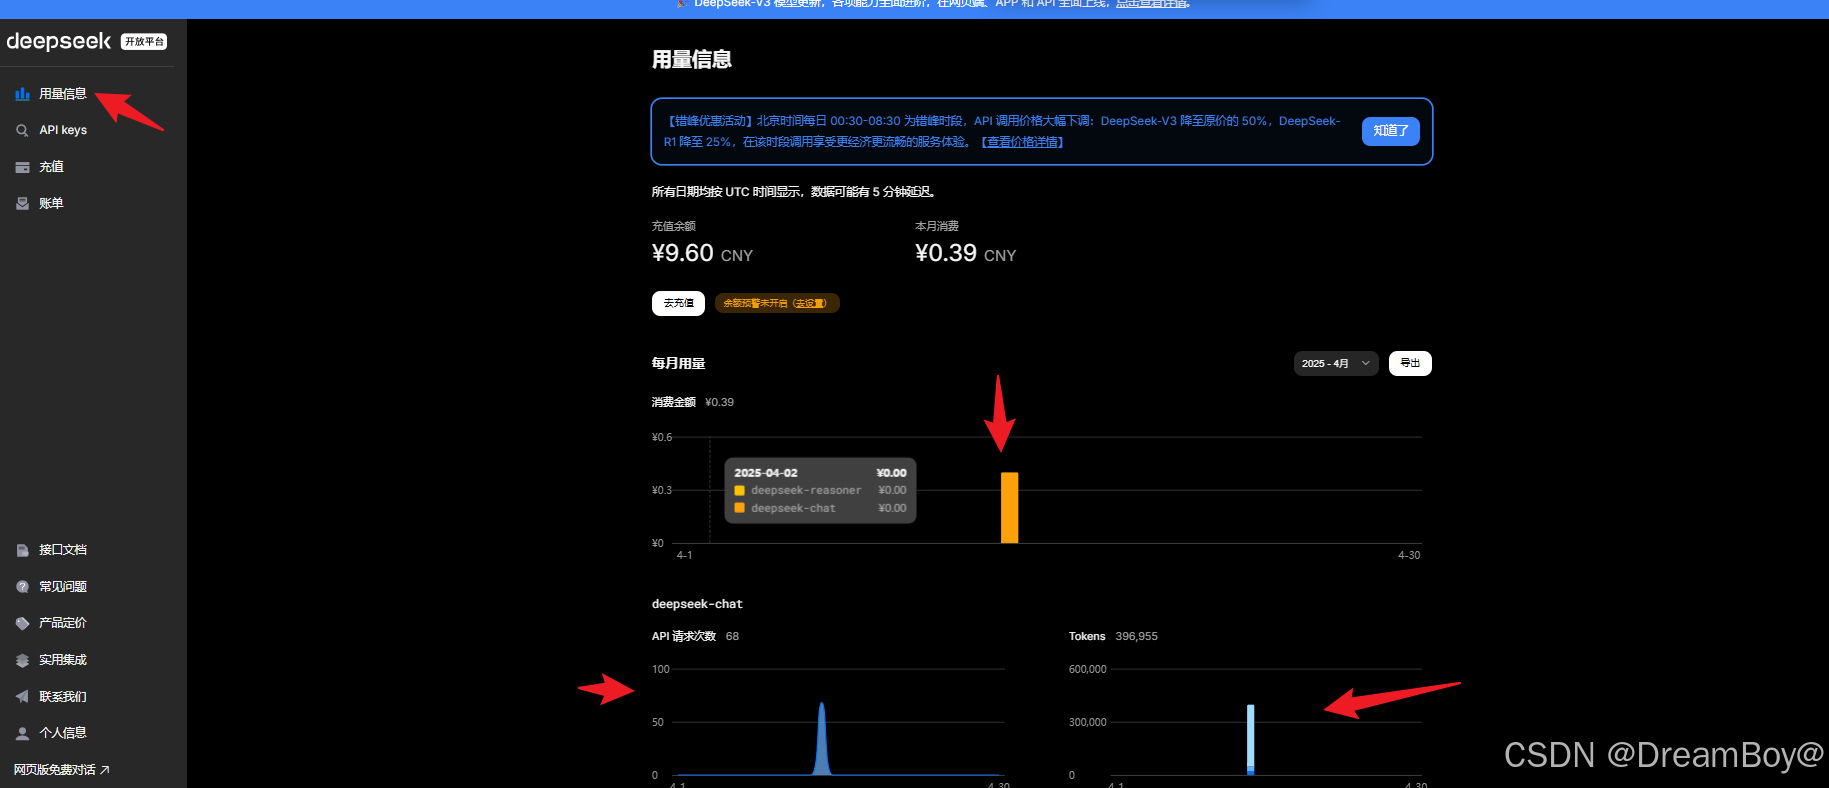The width and height of the screenshot is (1829, 788).
Task: Select the orange bar in 消费金额 chart
Action: click(x=1010, y=508)
